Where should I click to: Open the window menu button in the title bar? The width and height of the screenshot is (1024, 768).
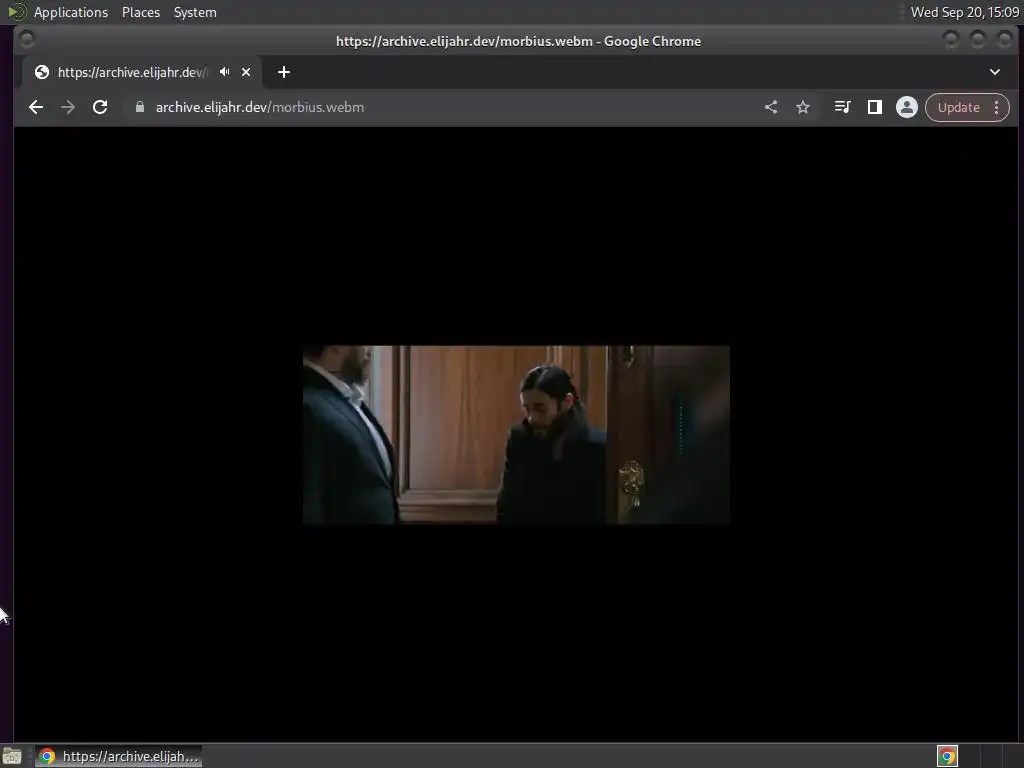click(x=27, y=40)
